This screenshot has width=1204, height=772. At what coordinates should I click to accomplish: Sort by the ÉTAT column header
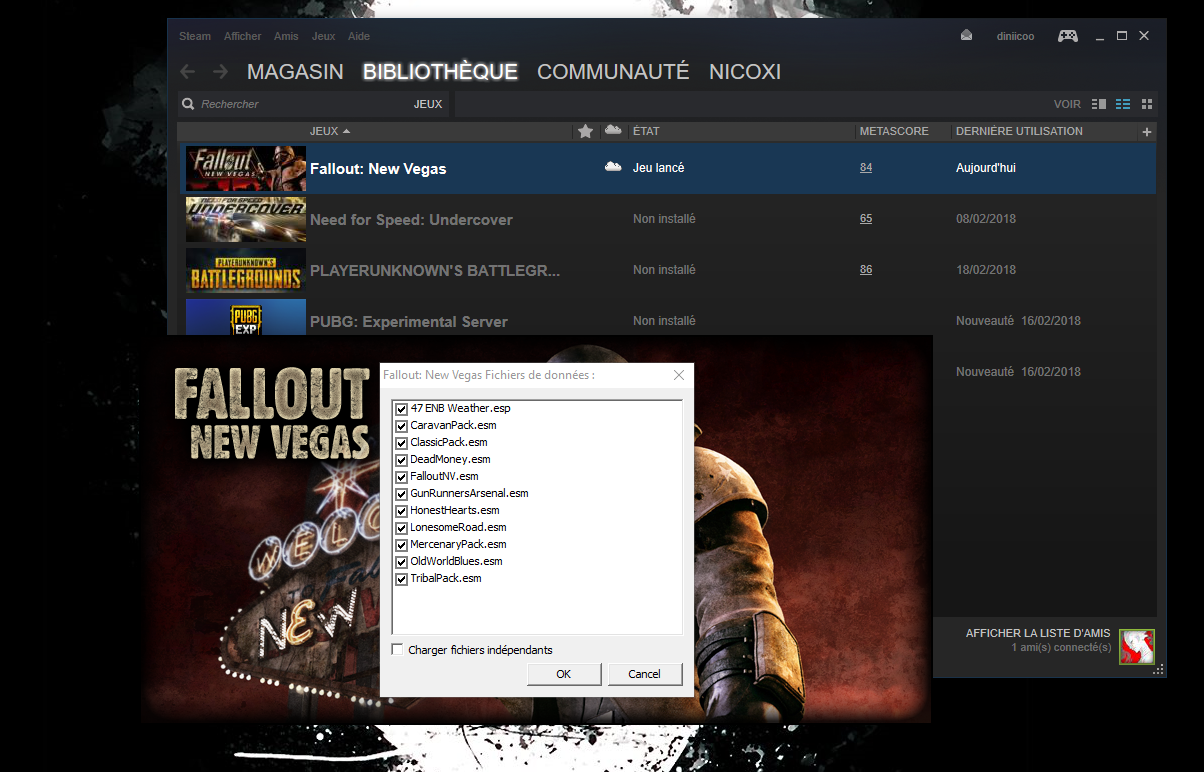646,131
